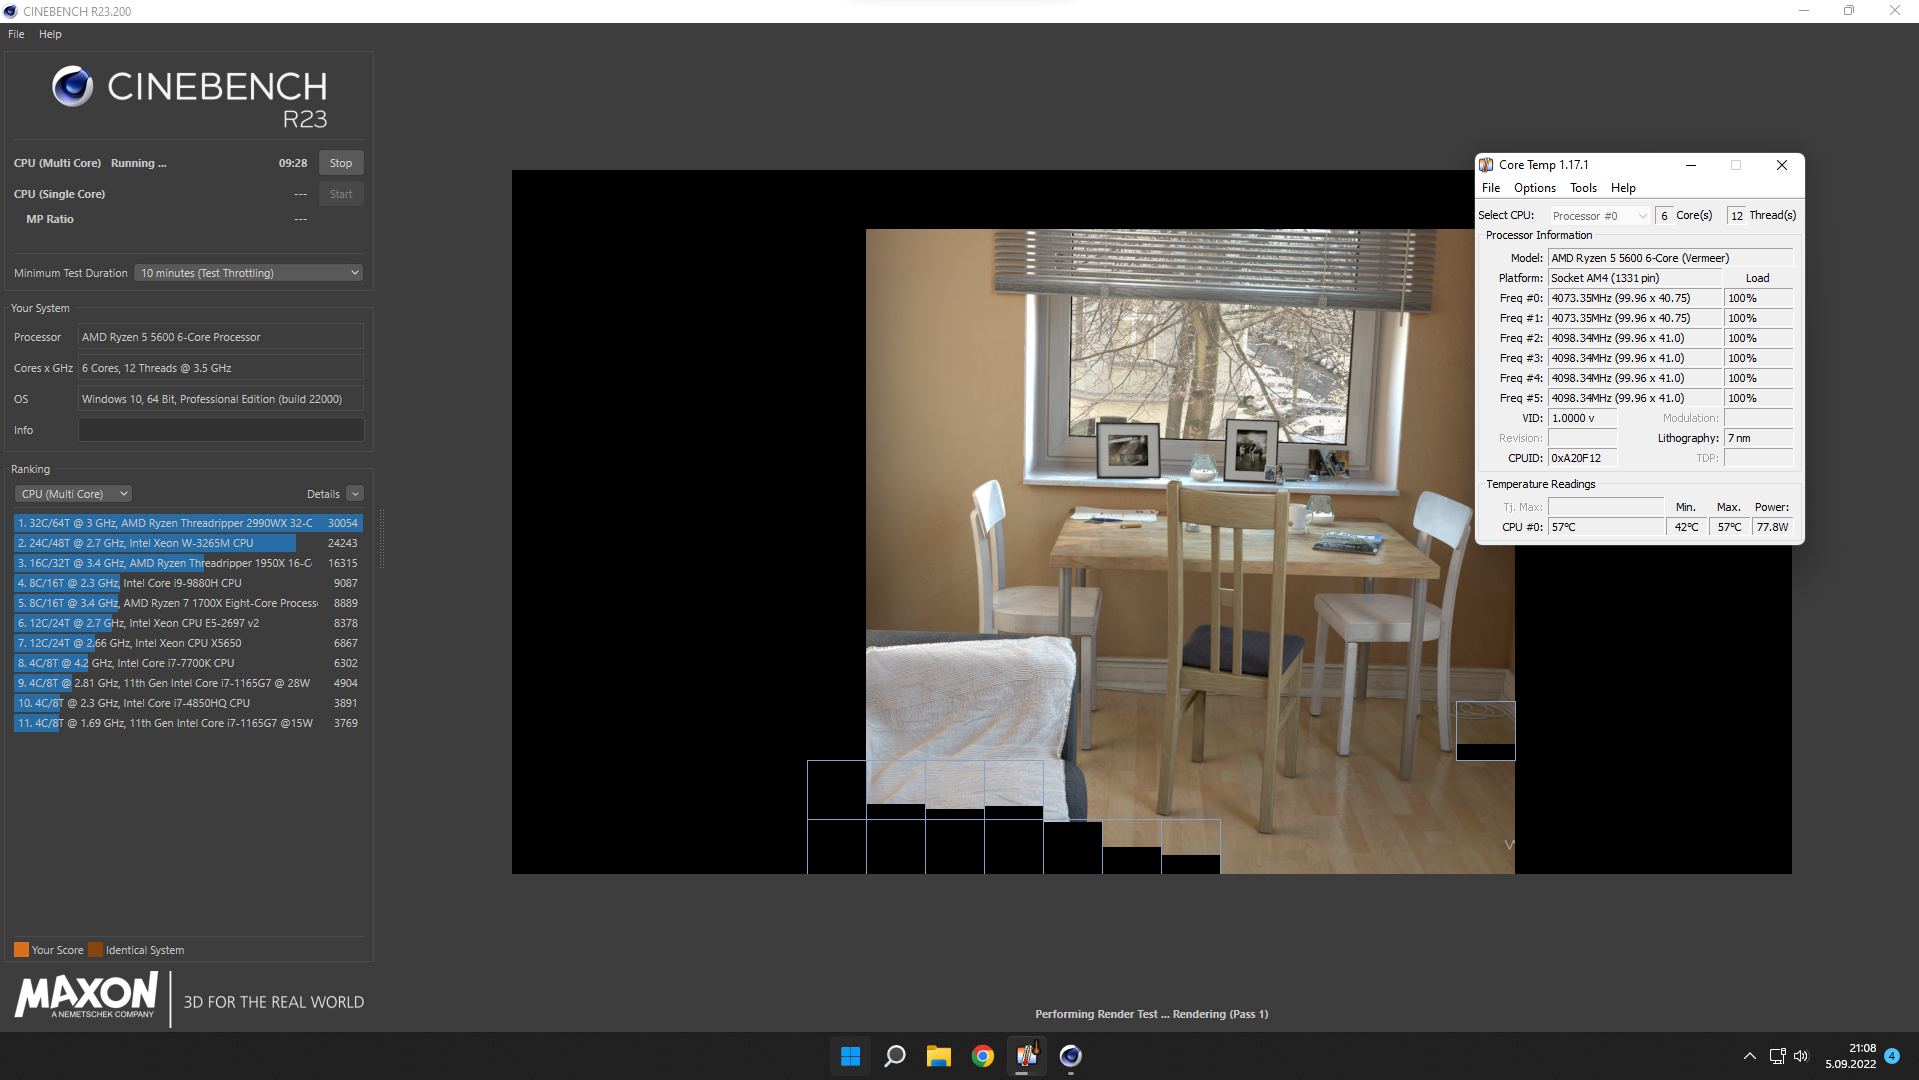Select Xeon E5-2697 v2 ranking row

(x=188, y=623)
